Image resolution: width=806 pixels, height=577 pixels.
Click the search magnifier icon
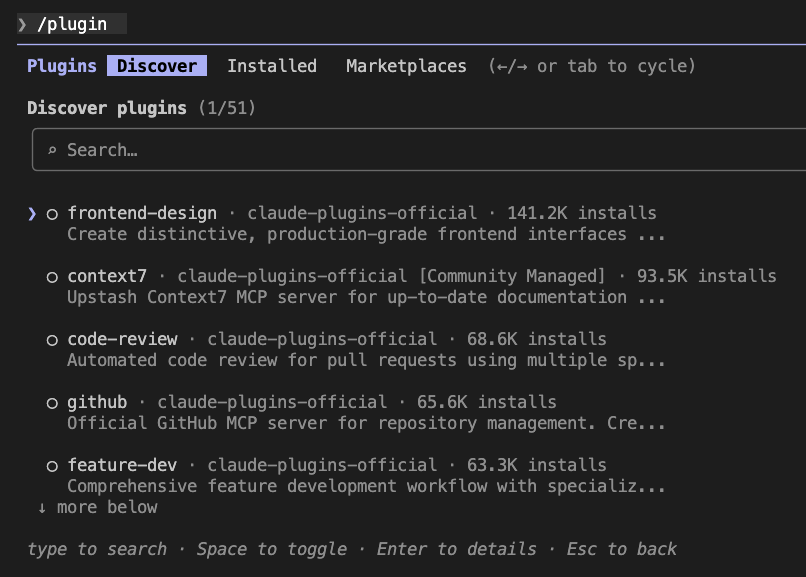[x=52, y=150]
